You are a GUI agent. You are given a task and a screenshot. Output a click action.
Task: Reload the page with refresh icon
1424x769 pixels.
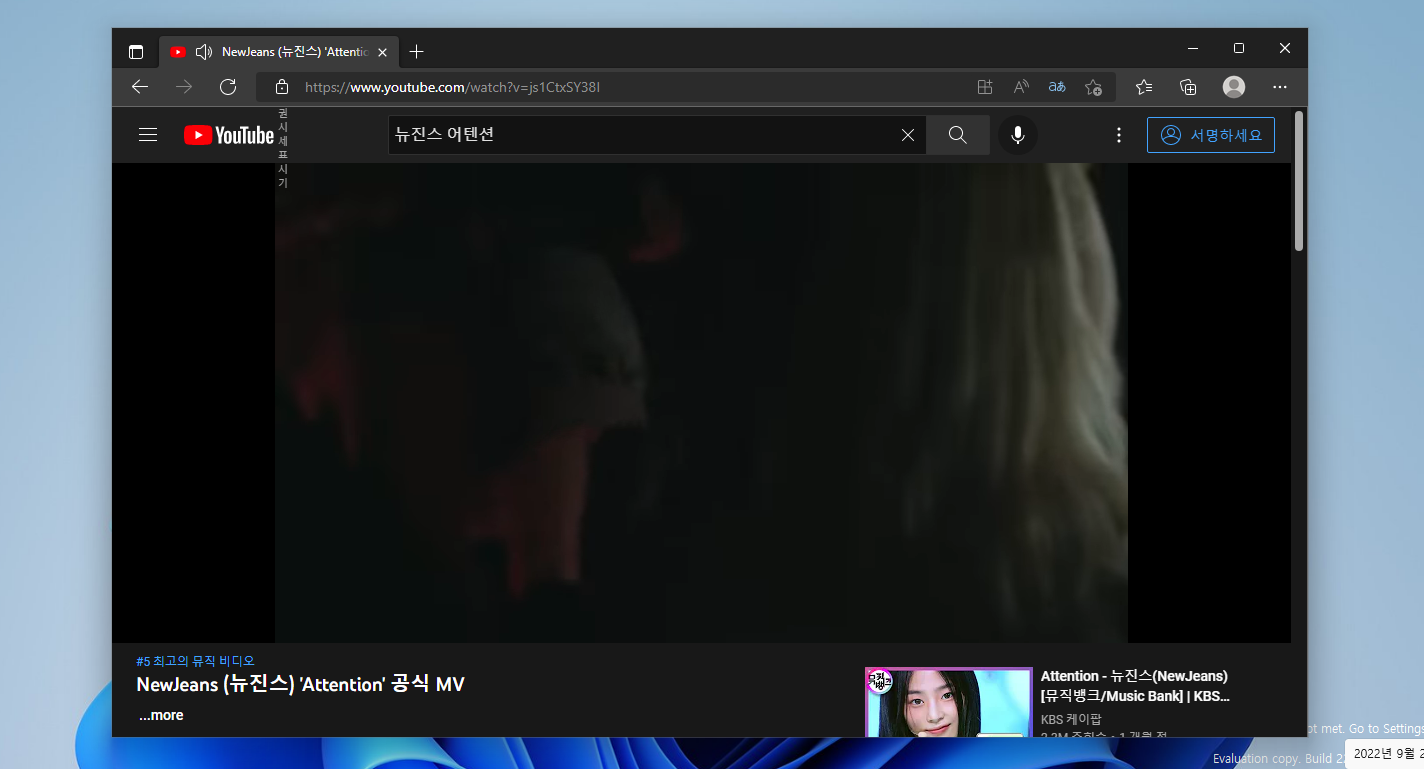pyautogui.click(x=228, y=87)
